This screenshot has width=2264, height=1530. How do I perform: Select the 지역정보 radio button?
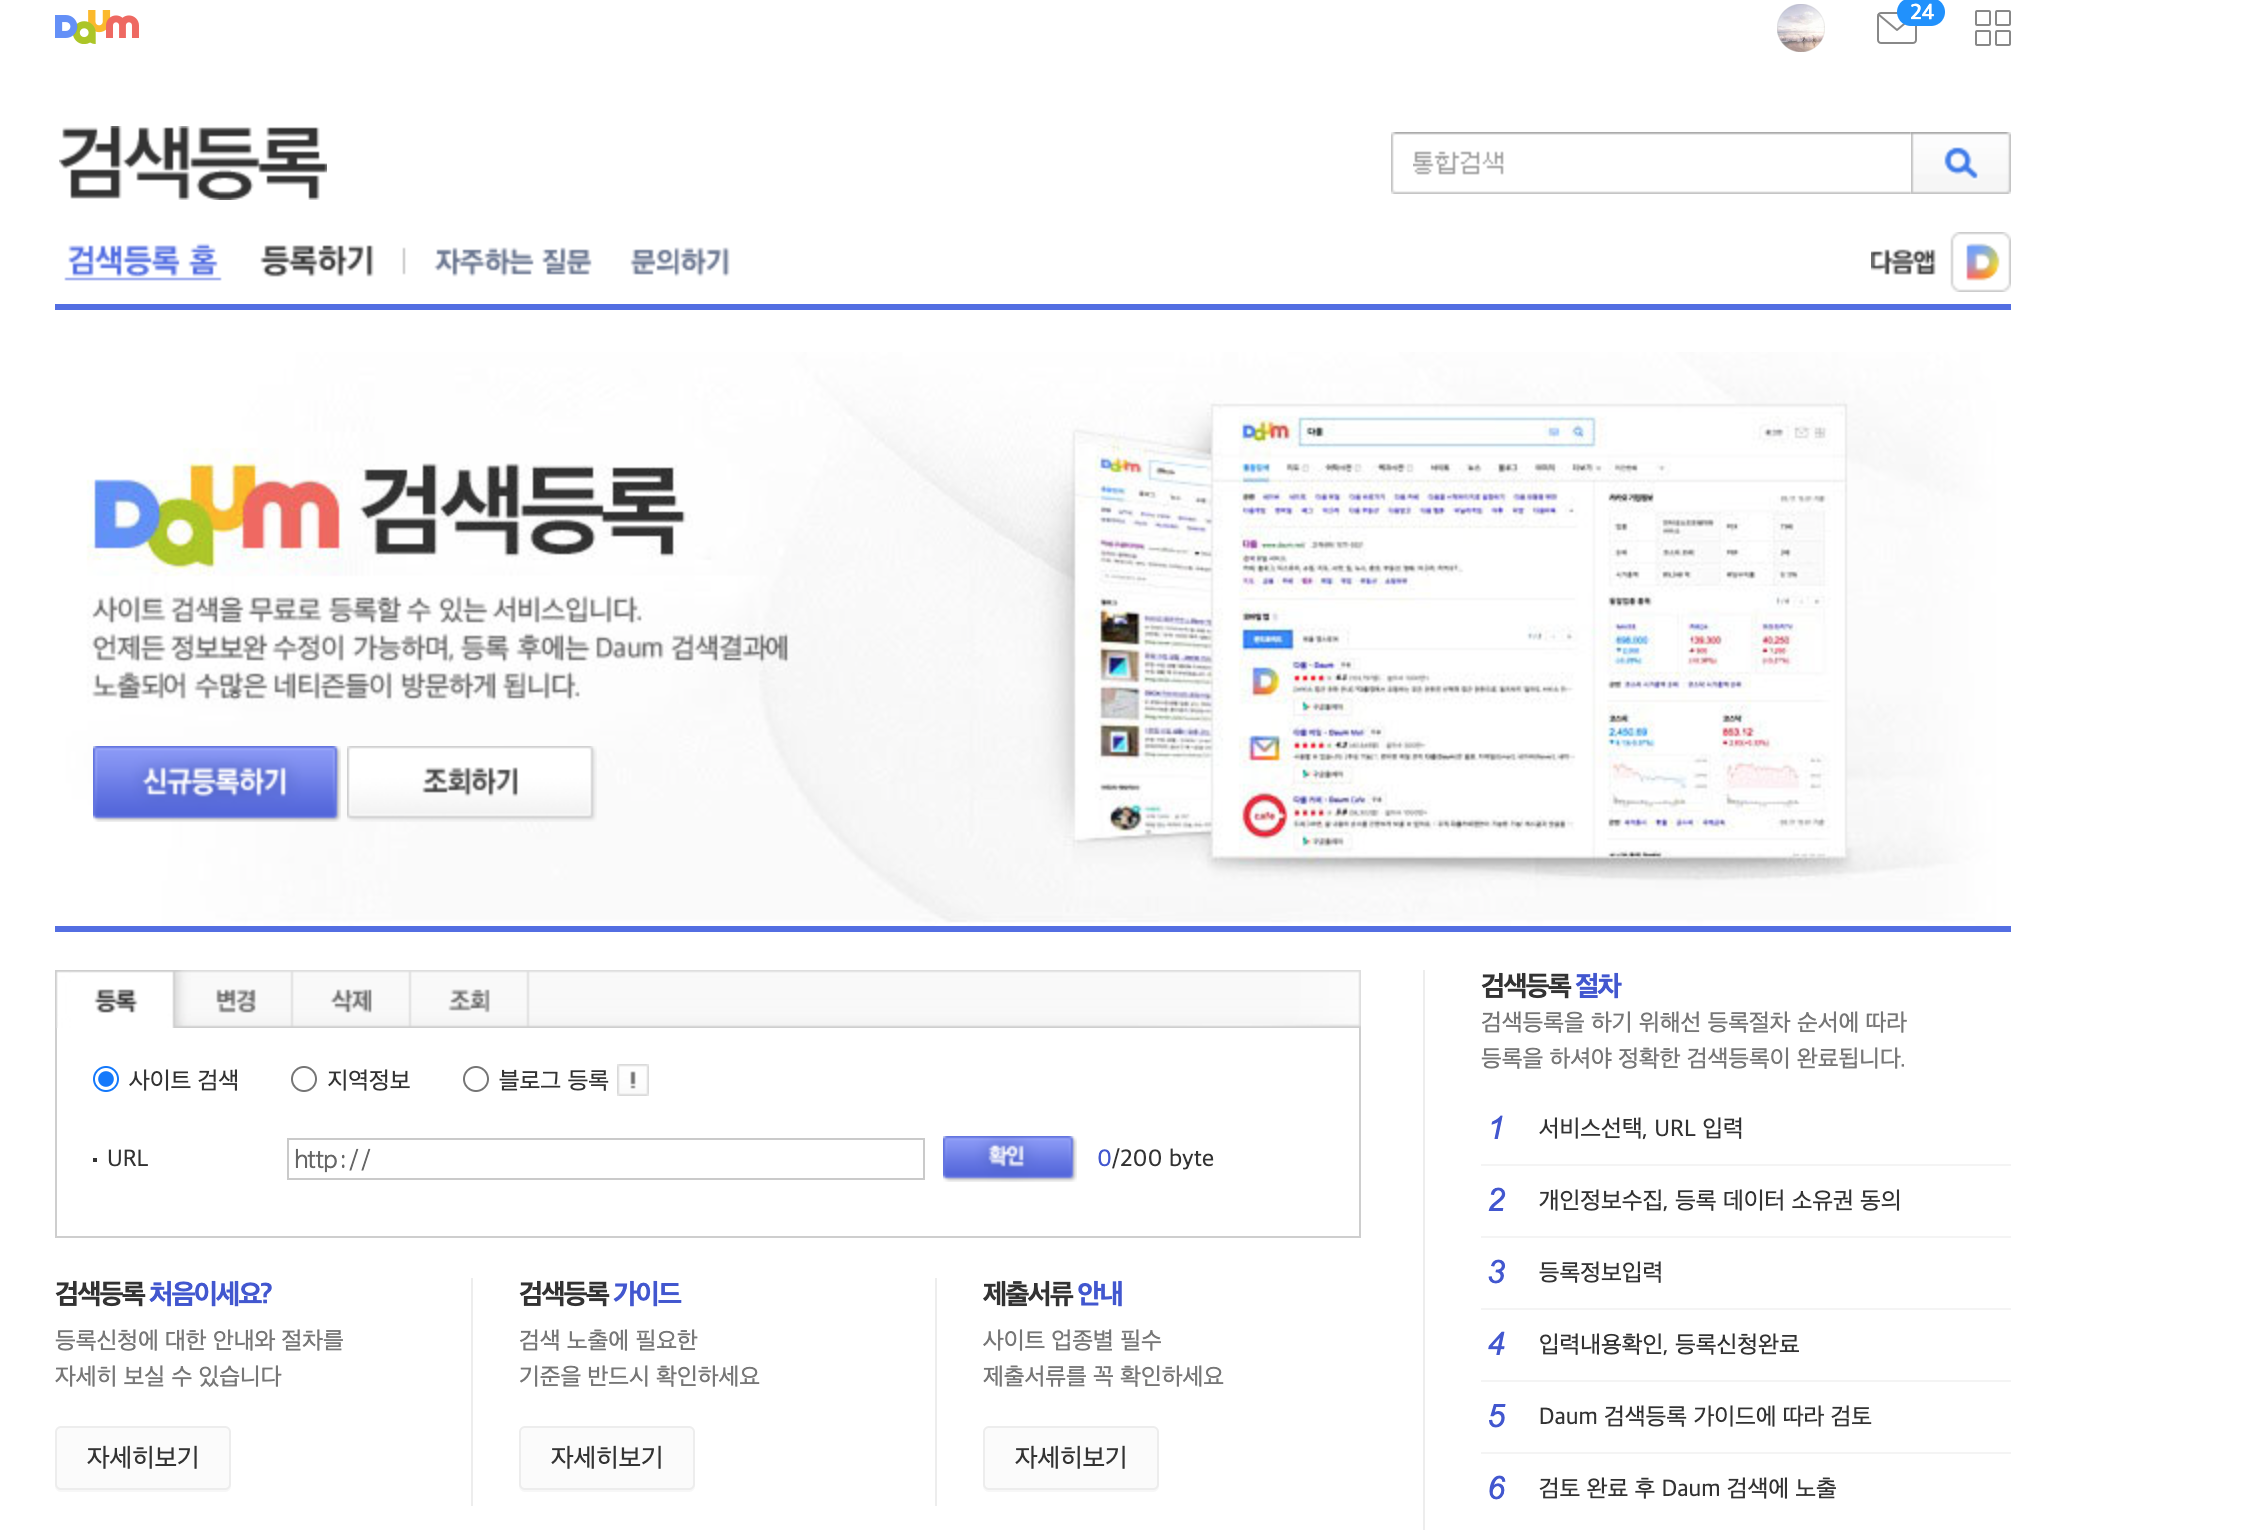(304, 1080)
